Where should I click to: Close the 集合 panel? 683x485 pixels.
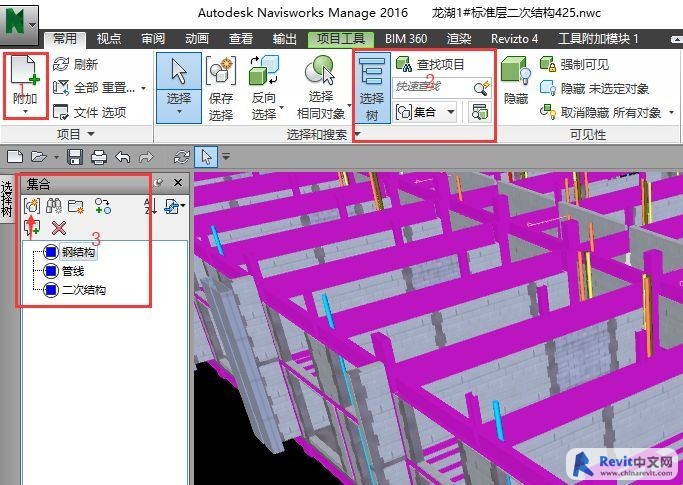[178, 183]
